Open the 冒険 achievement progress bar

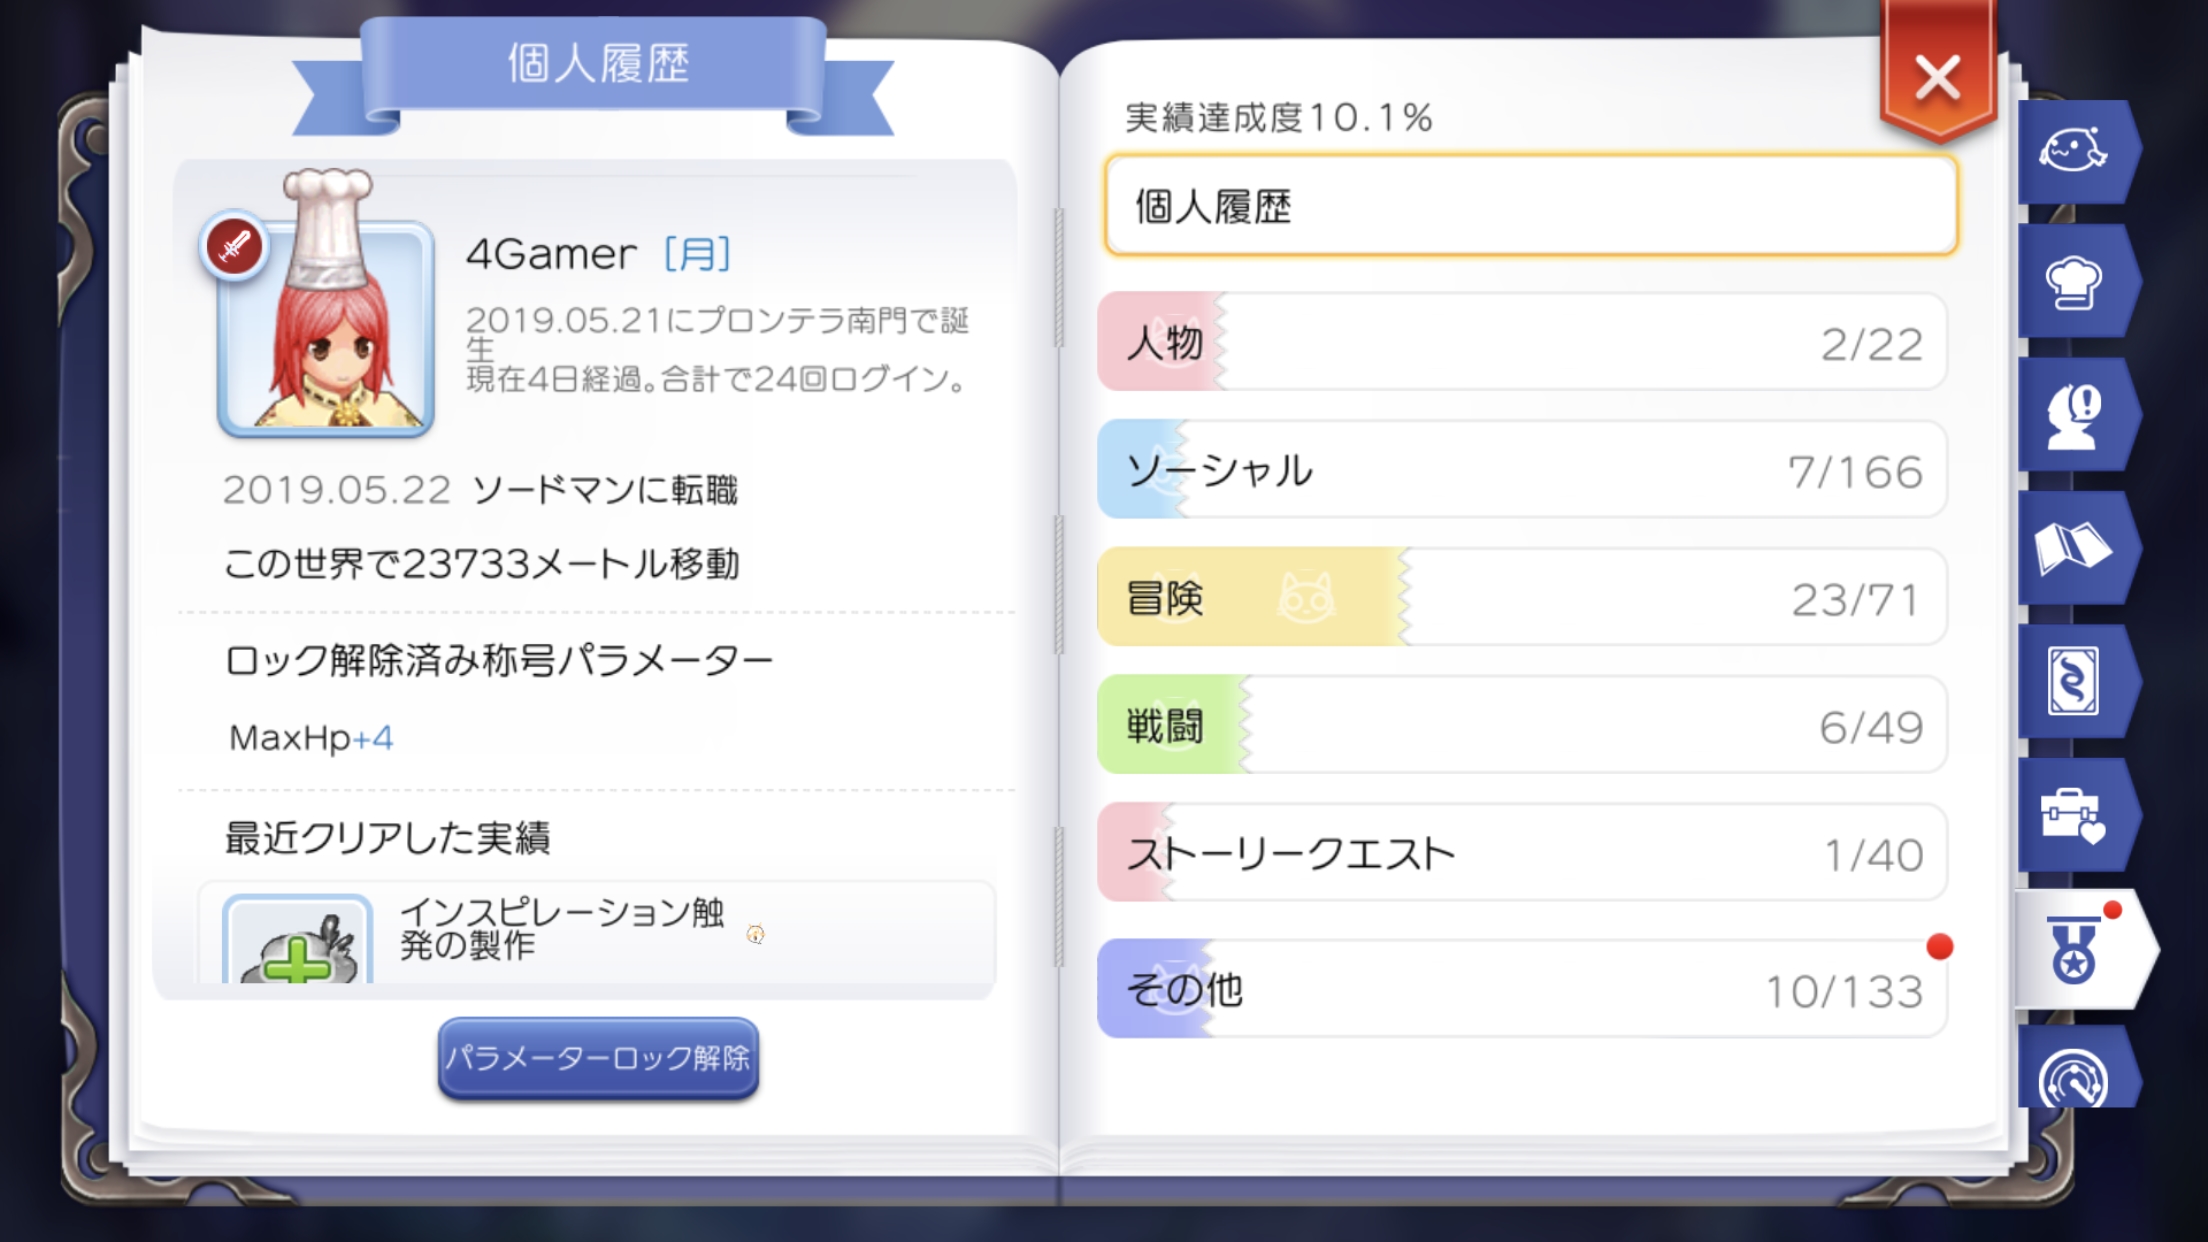(1521, 598)
